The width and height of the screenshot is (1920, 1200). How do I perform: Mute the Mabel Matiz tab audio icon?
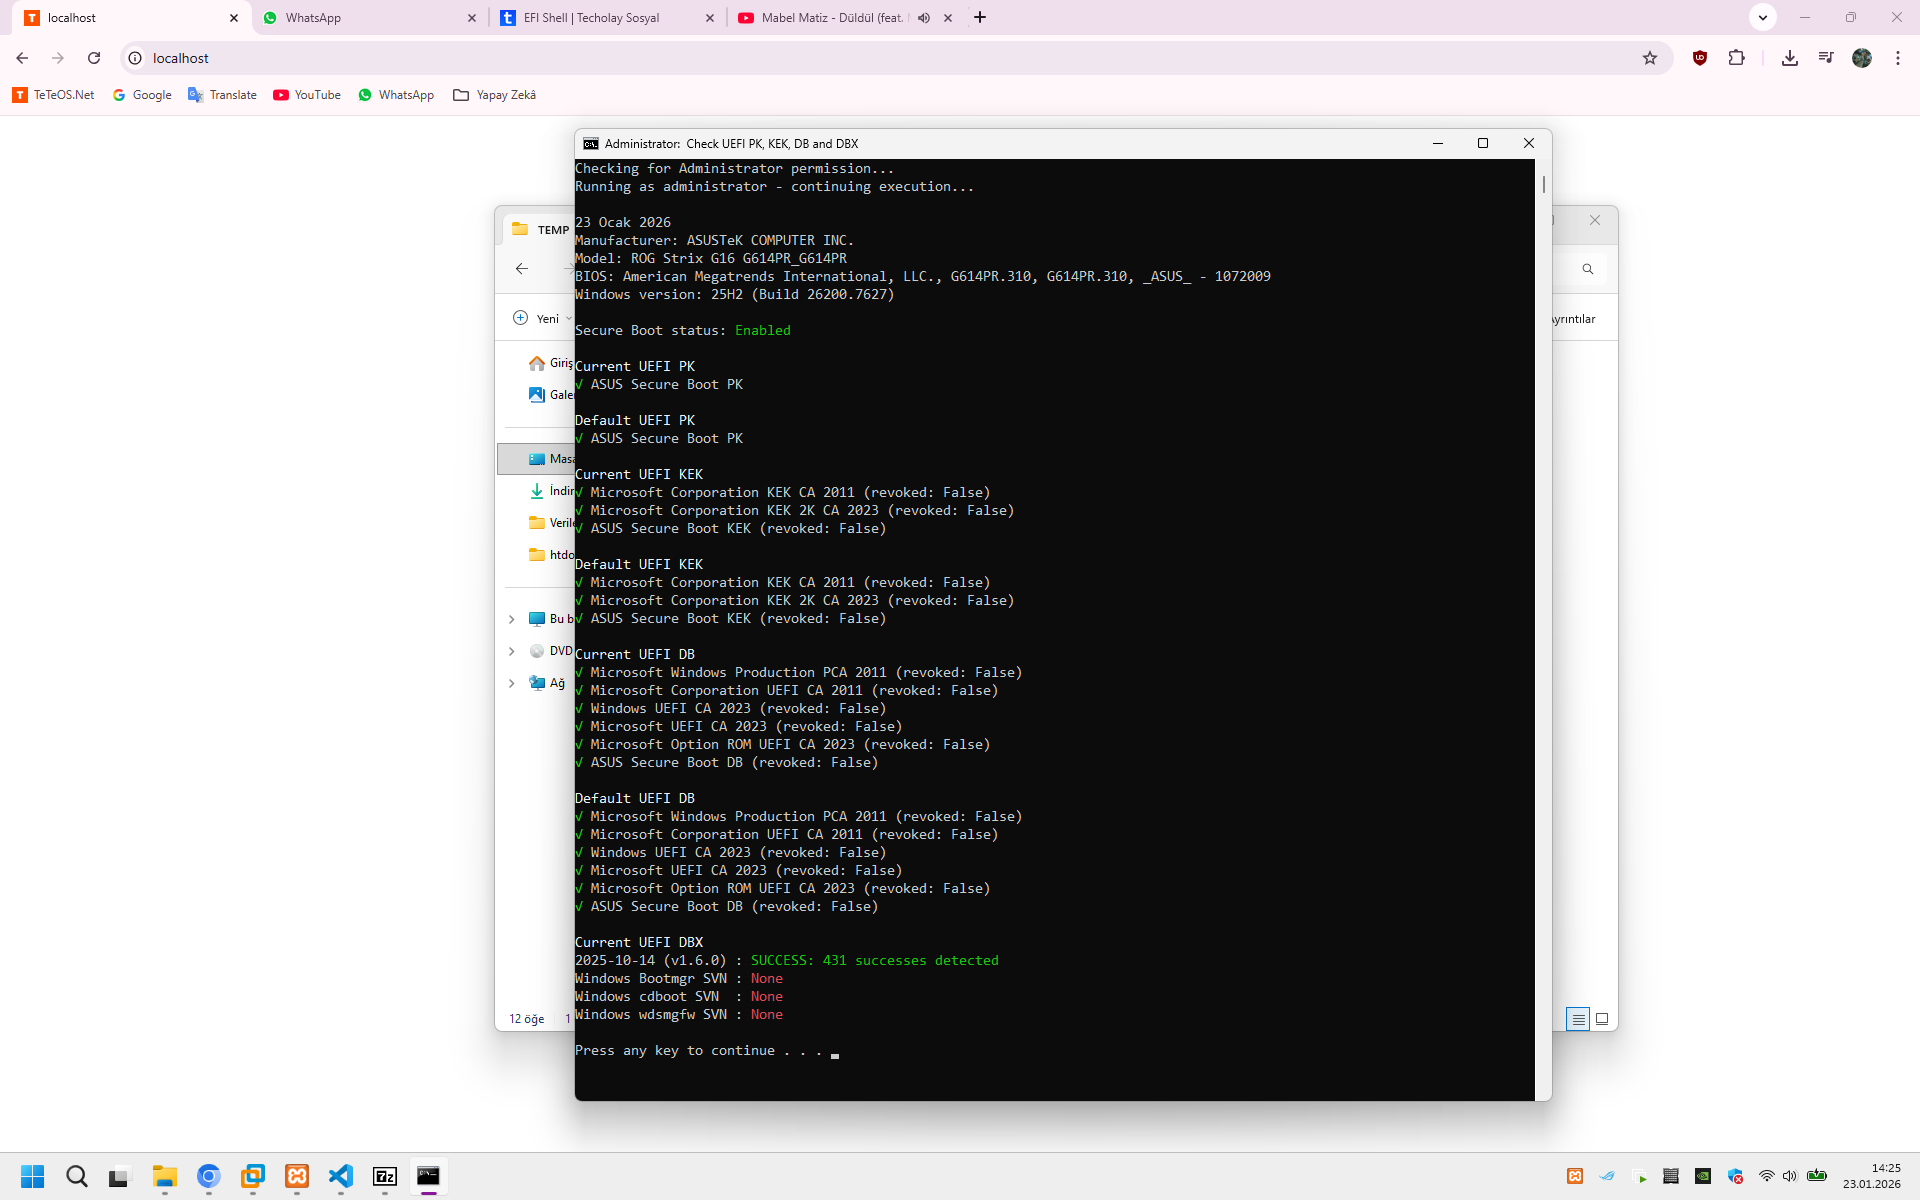click(x=924, y=18)
